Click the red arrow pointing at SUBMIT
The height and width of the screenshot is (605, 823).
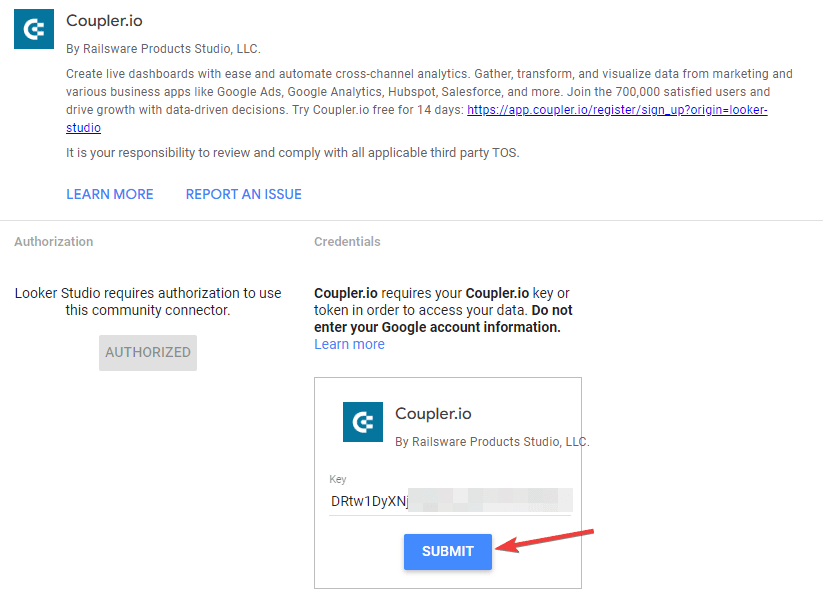[x=547, y=538]
